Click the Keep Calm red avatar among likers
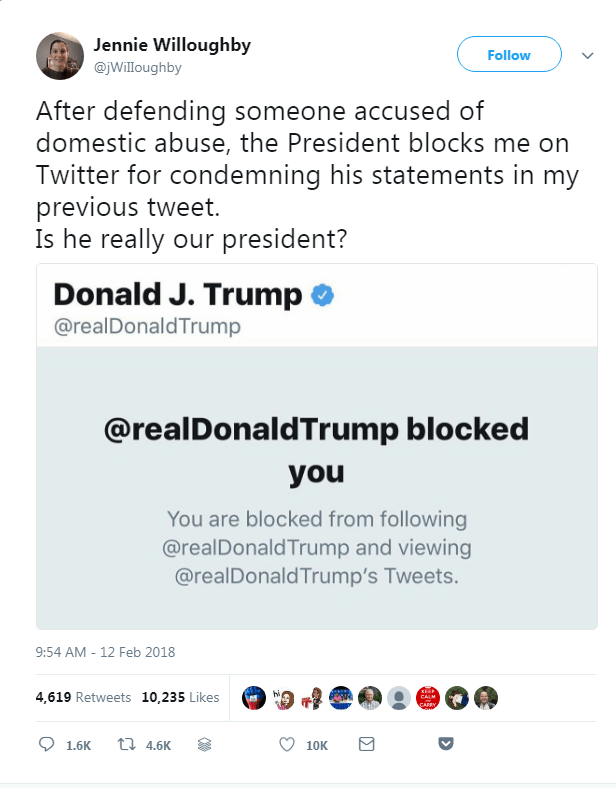The image size is (616, 788). coord(427,697)
